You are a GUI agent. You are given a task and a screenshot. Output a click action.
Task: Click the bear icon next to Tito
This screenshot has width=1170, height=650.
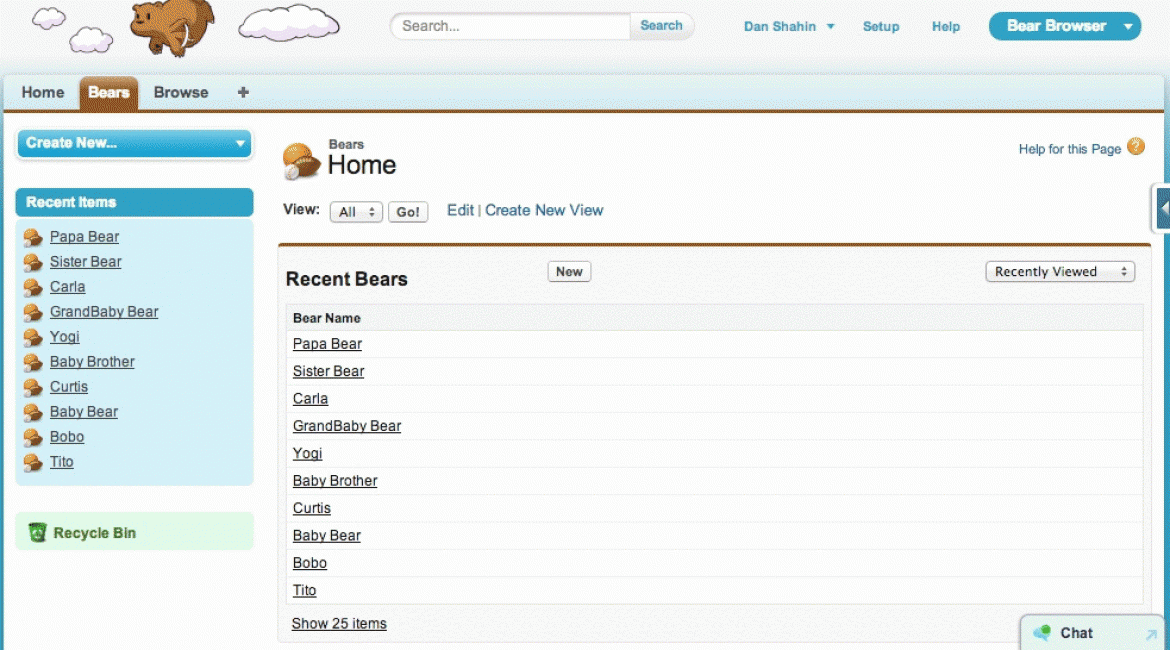[32, 463]
